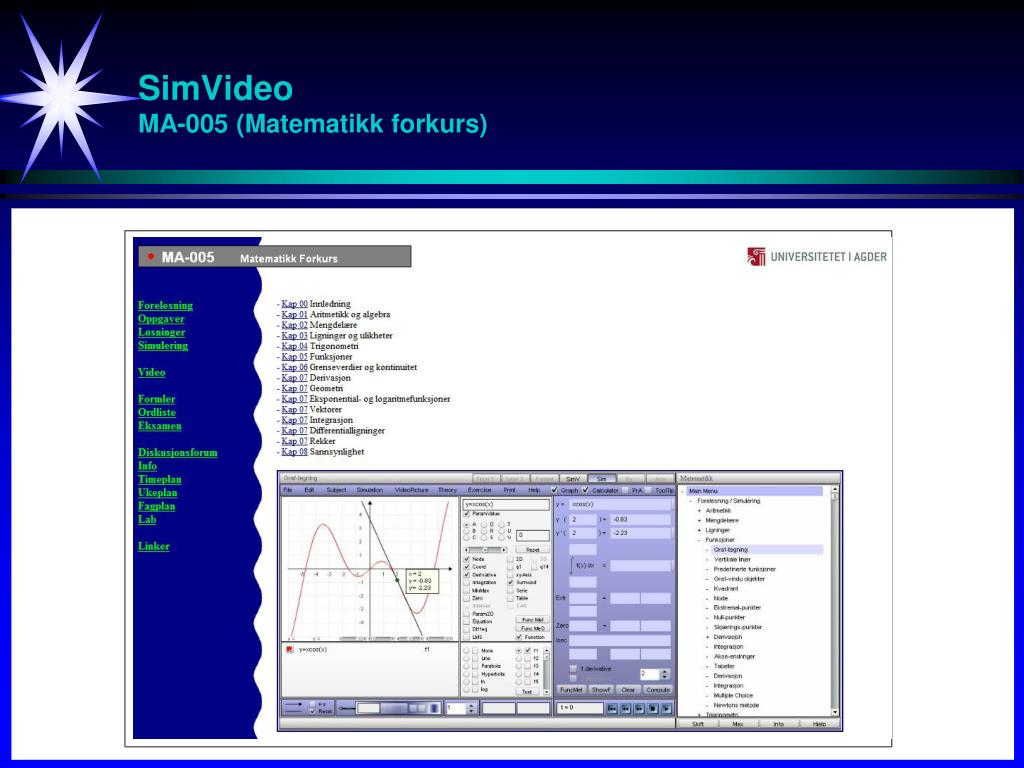Click scroll-down arrow of Matematikk tree
Image resolution: width=1024 pixels, height=768 pixels.
click(x=835, y=712)
